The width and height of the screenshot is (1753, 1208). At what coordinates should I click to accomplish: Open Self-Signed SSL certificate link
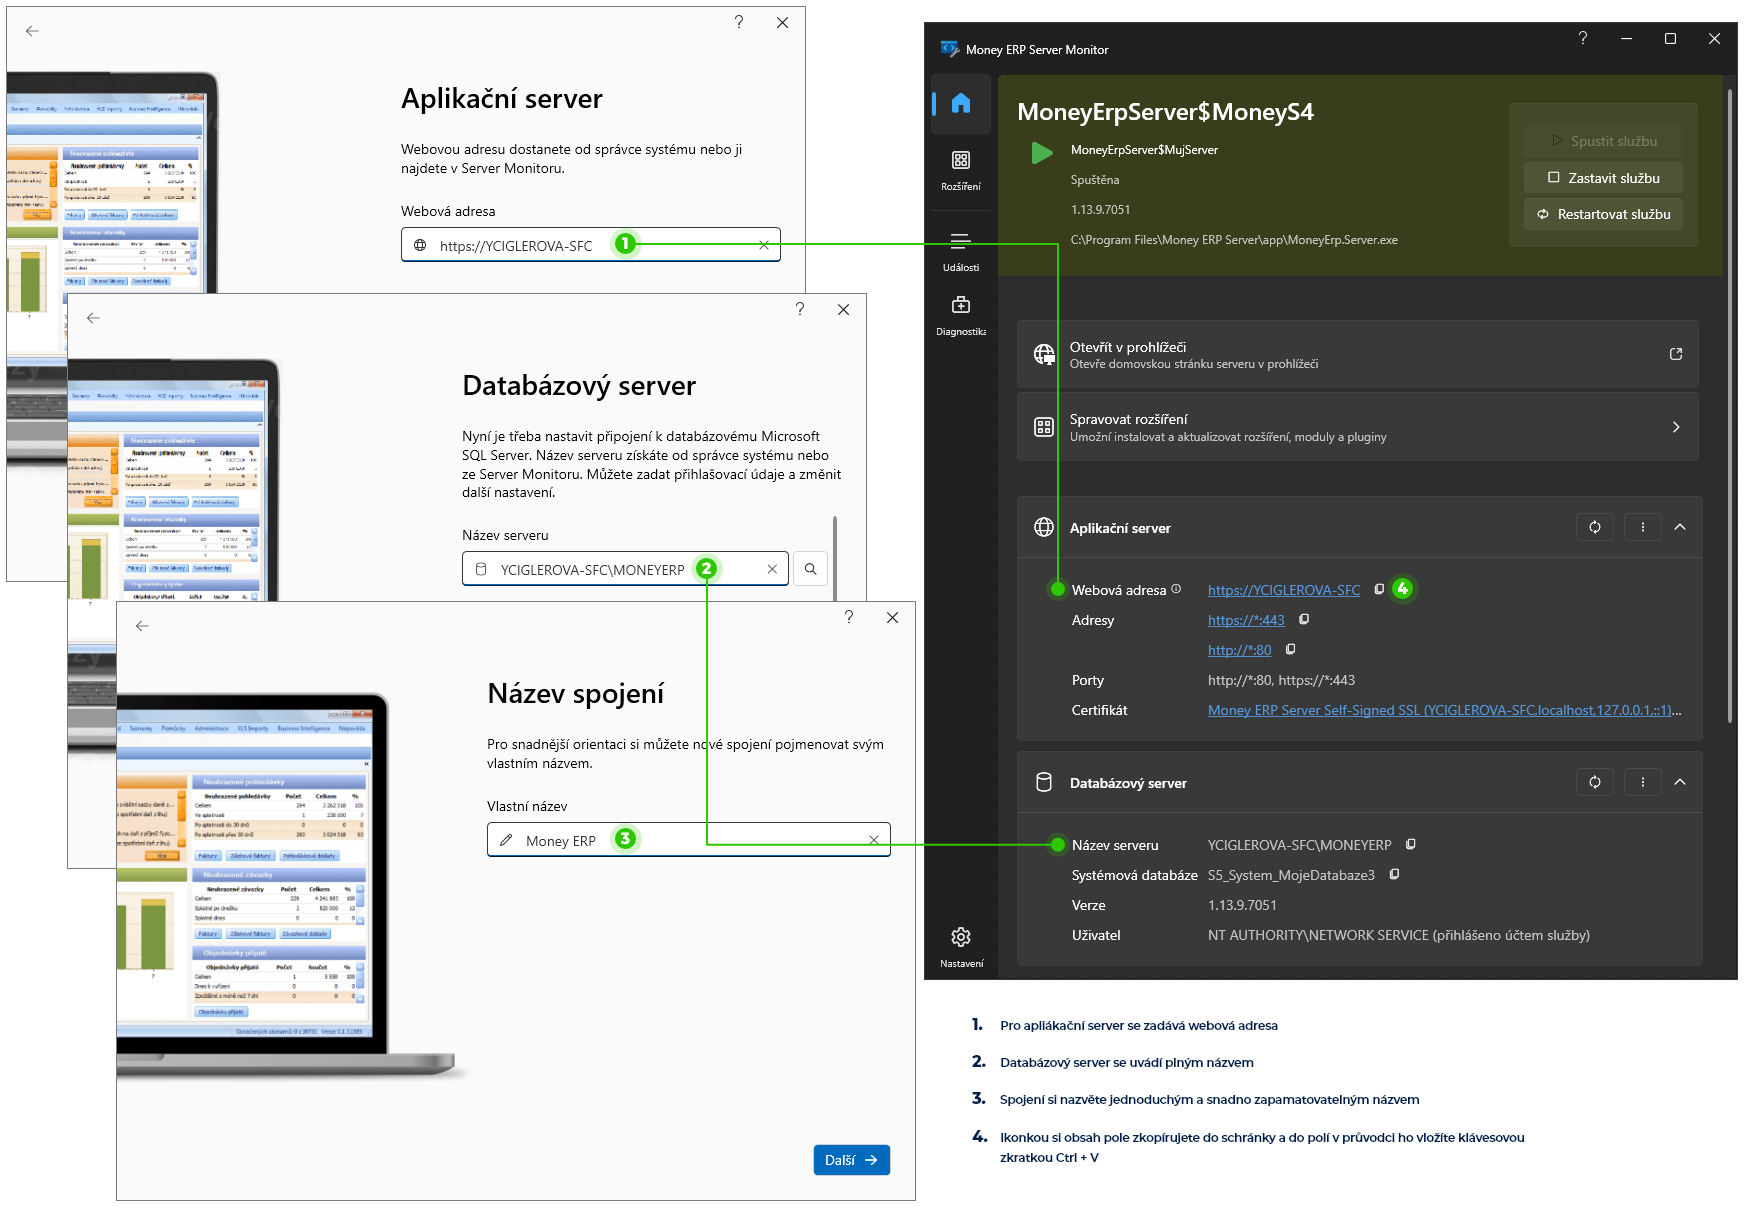point(1444,710)
